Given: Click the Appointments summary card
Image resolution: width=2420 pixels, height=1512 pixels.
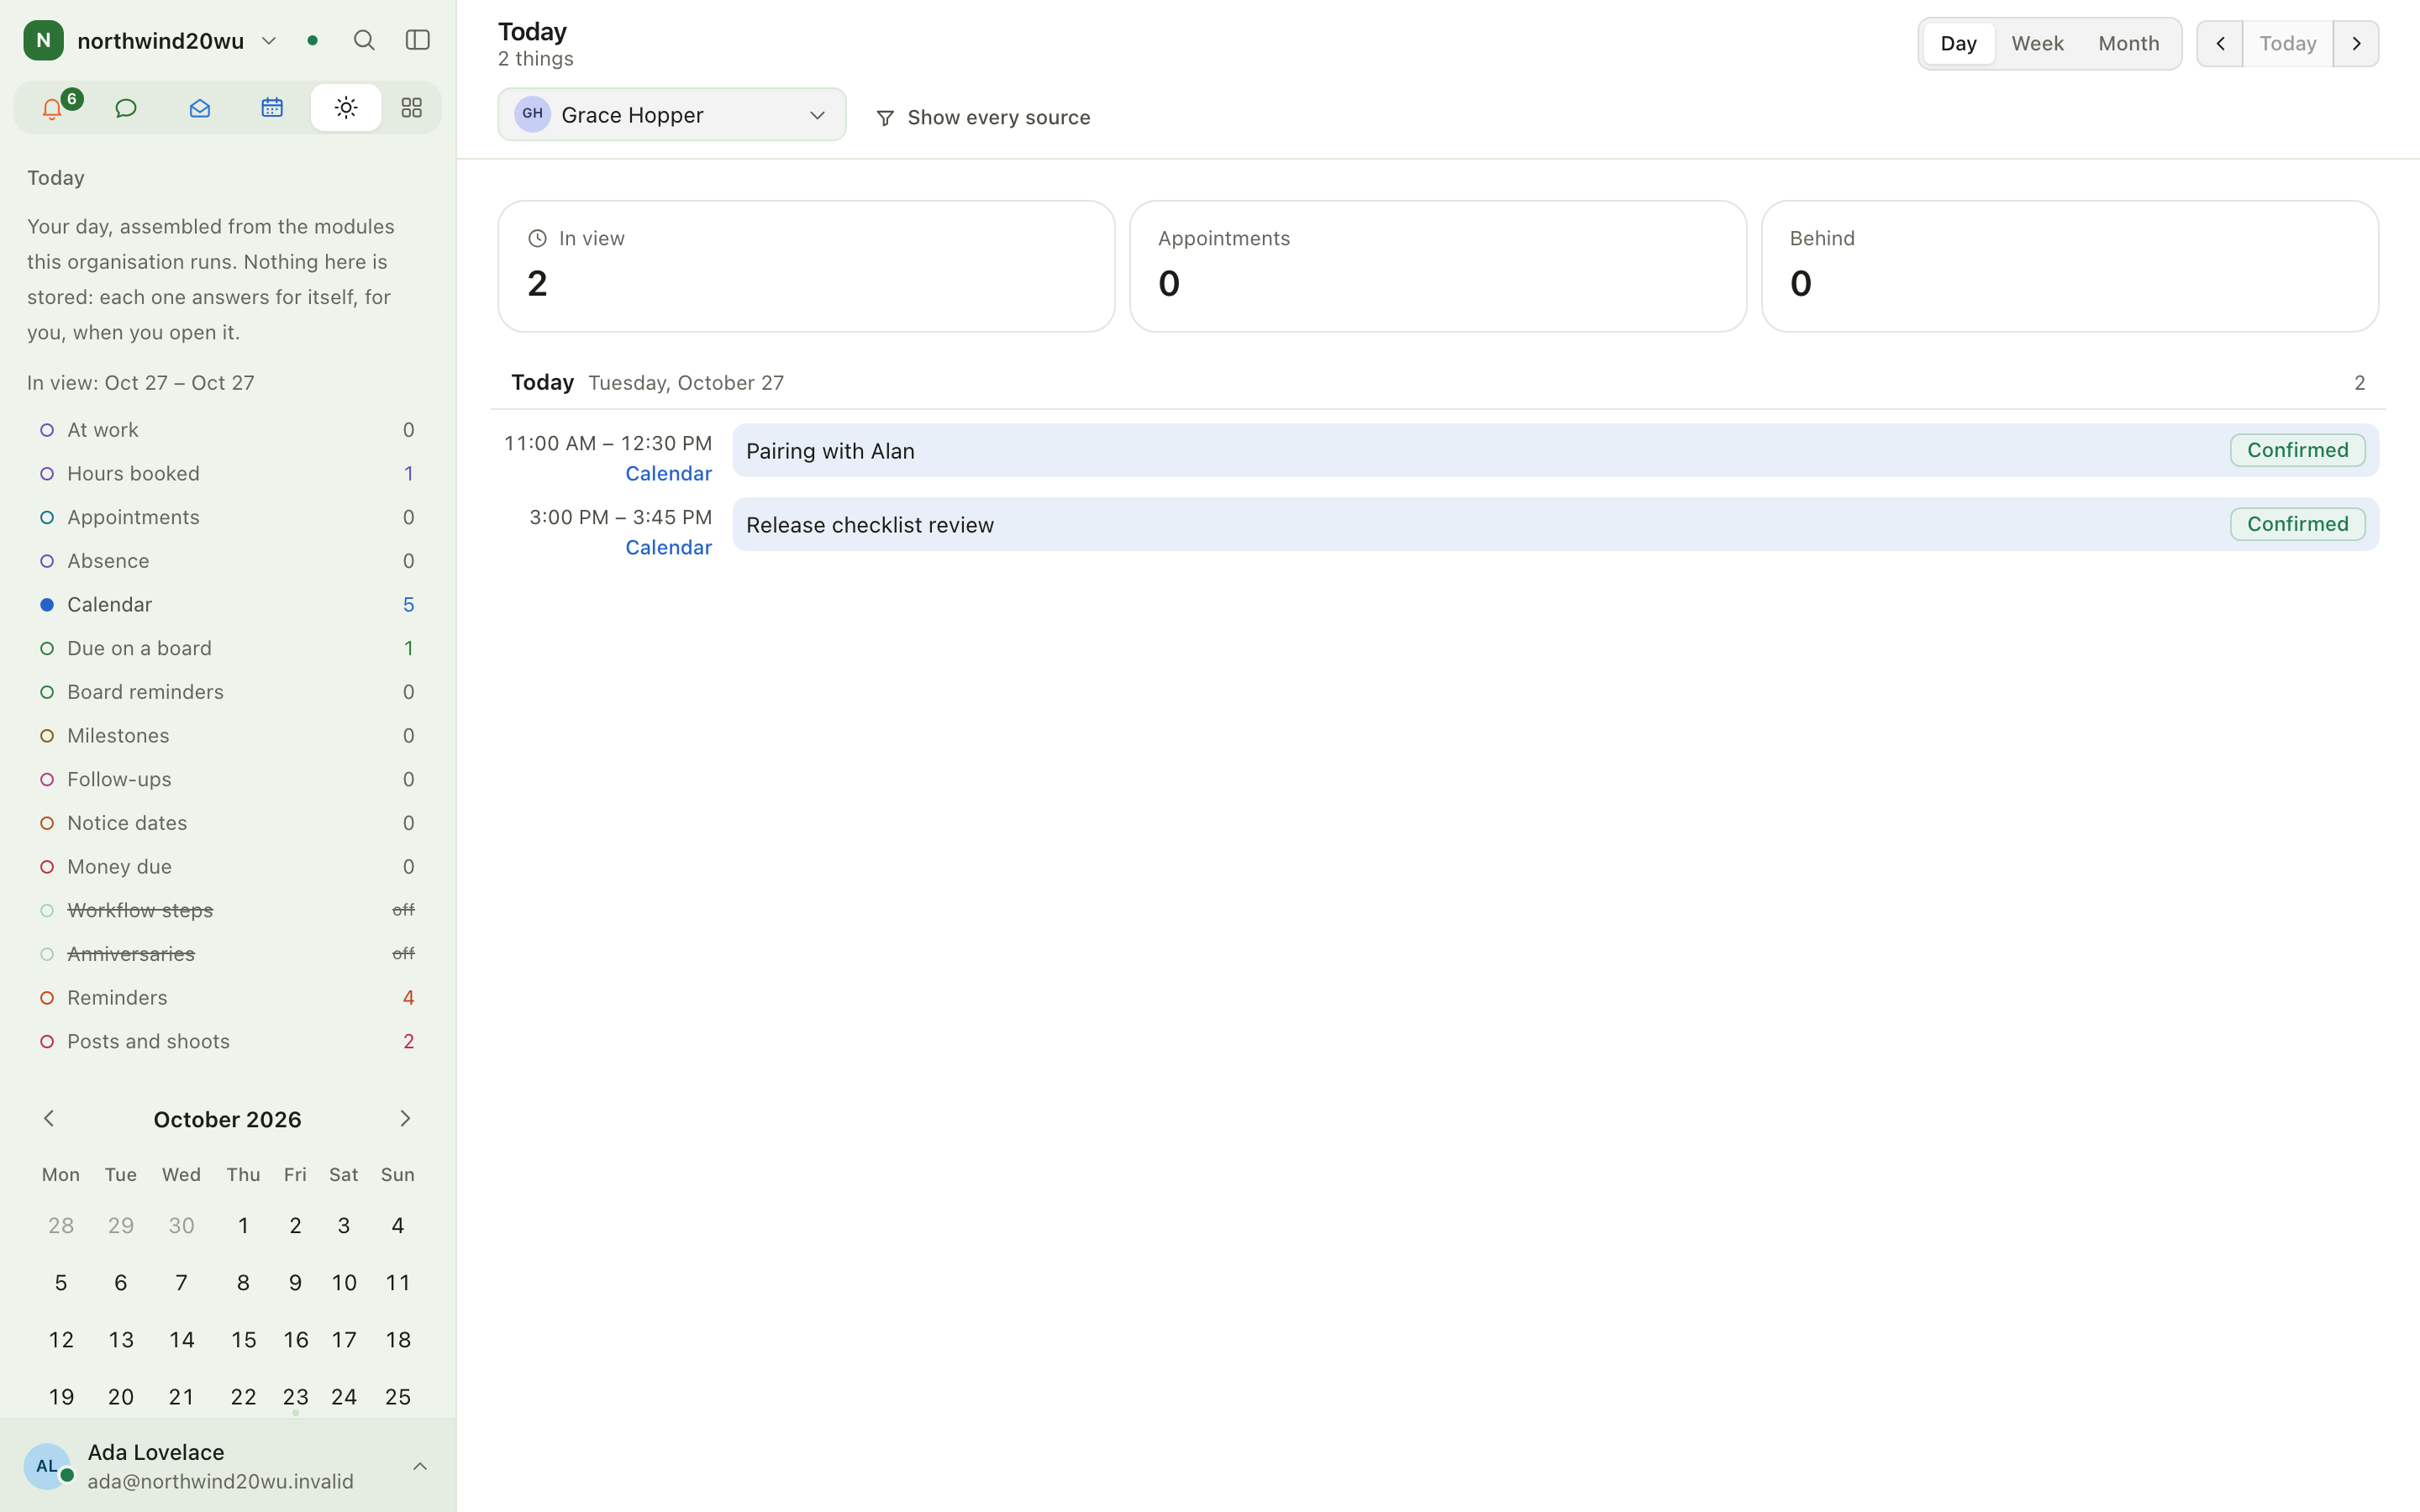Looking at the screenshot, I should (1438, 266).
